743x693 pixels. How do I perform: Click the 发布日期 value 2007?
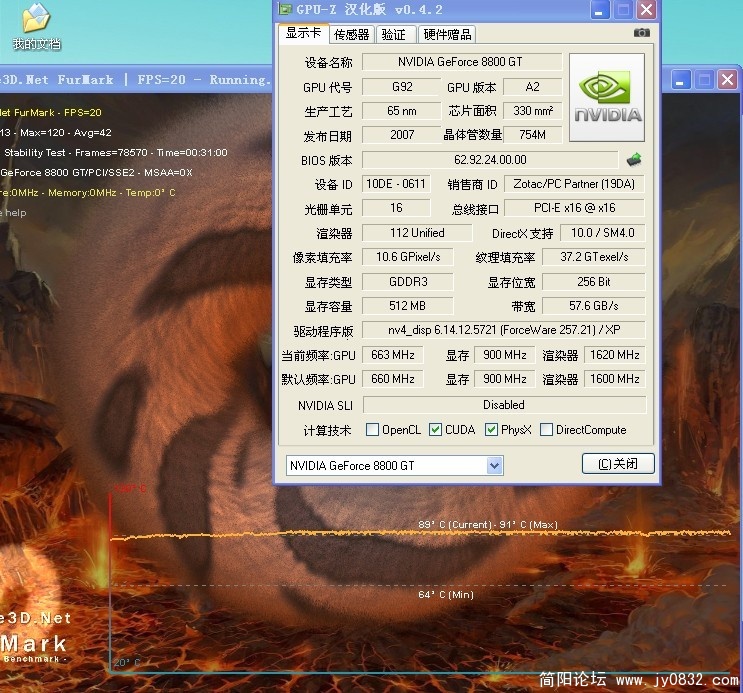pyautogui.click(x=402, y=135)
